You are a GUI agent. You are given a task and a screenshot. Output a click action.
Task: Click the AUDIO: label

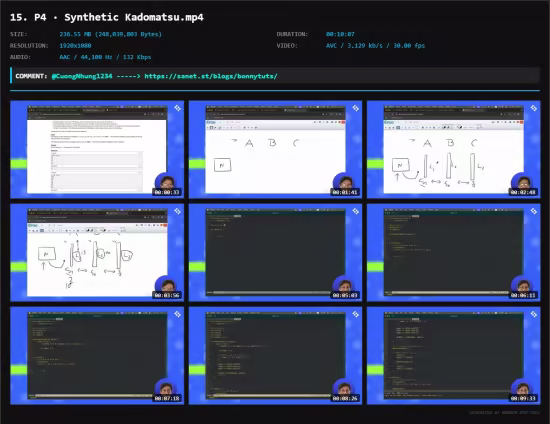click(20, 57)
